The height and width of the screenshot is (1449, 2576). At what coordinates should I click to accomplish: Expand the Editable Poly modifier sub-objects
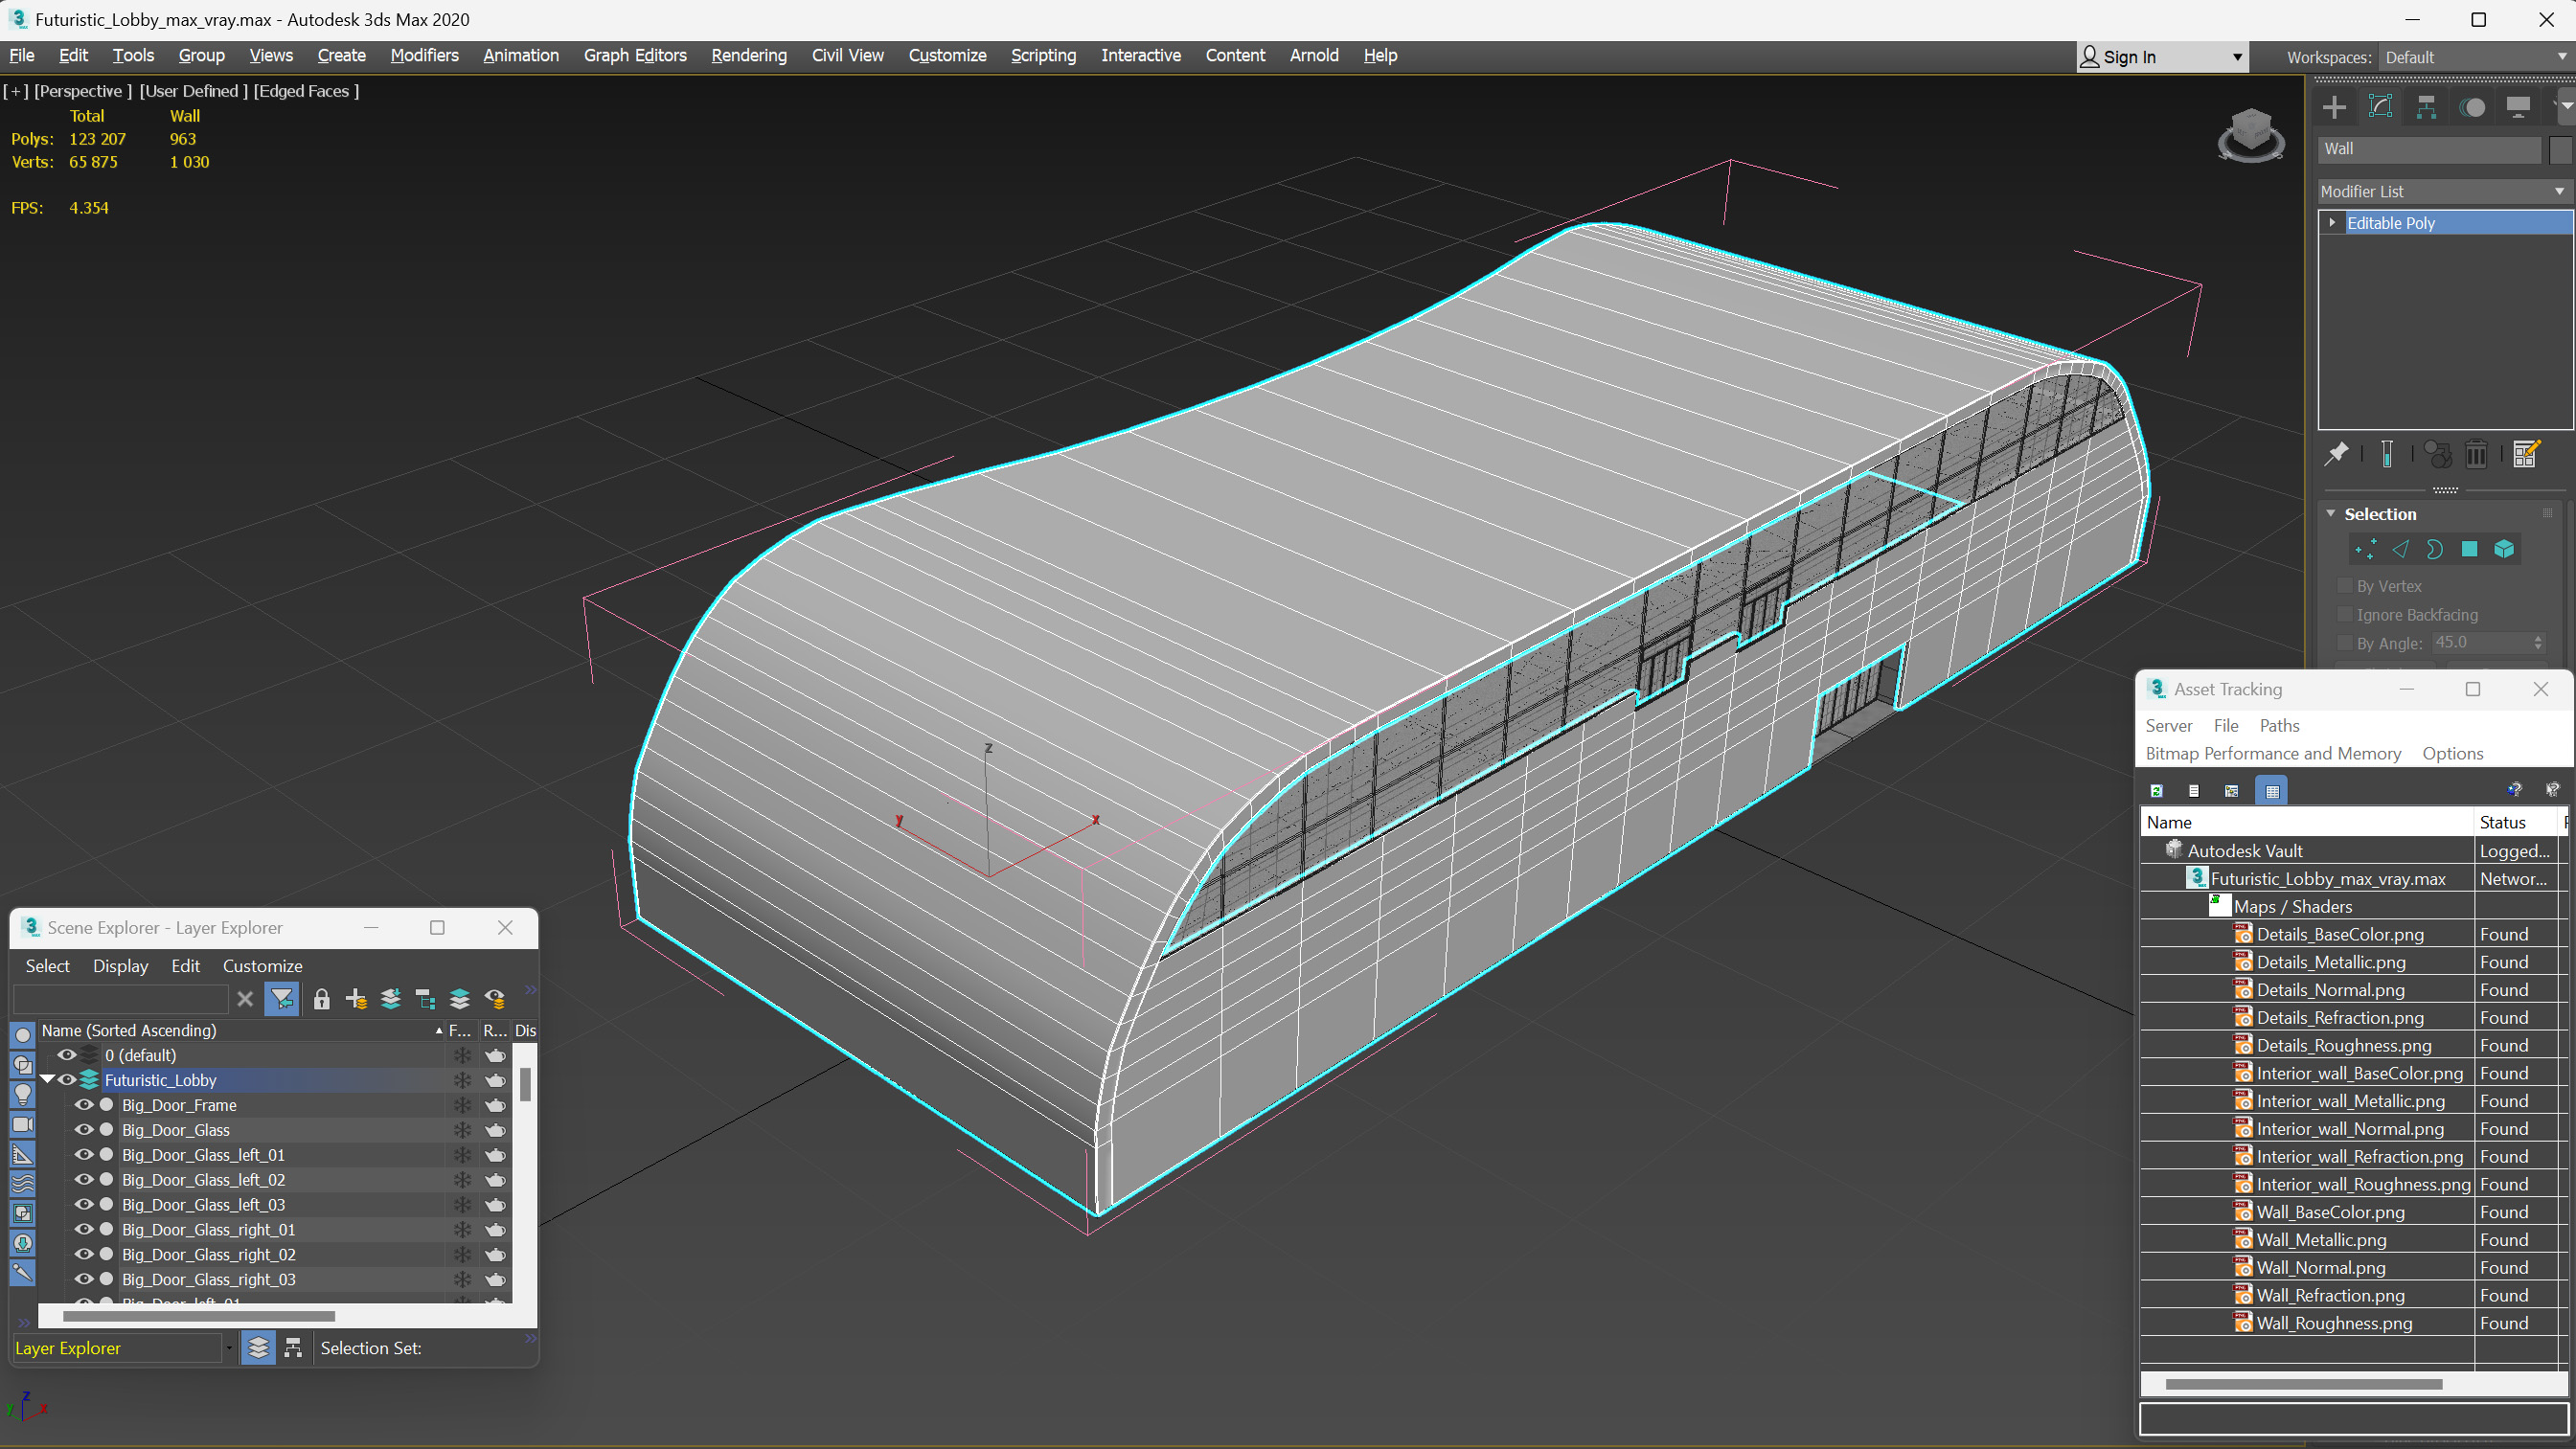tap(2332, 223)
